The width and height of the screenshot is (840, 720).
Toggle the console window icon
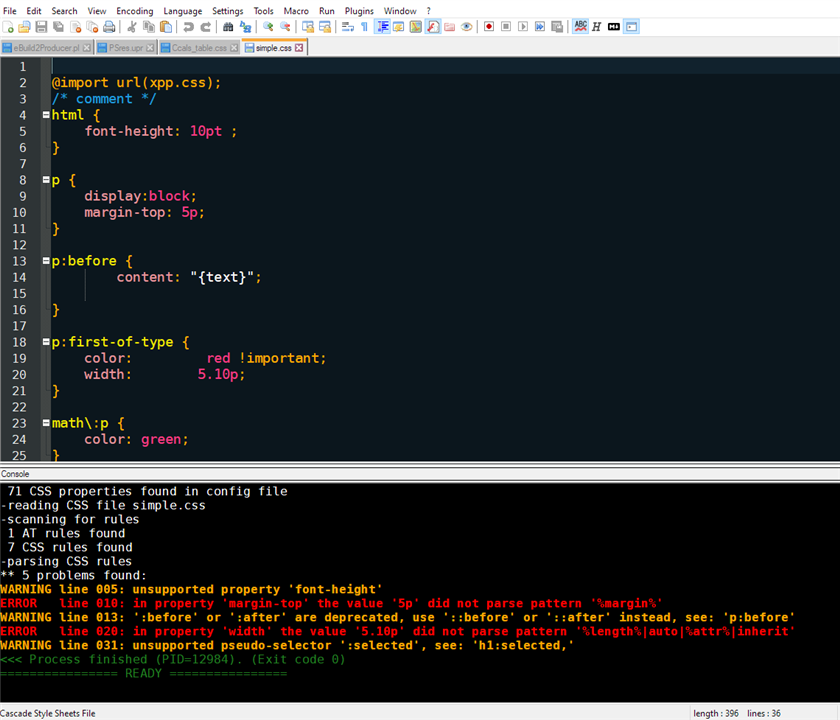point(632,27)
